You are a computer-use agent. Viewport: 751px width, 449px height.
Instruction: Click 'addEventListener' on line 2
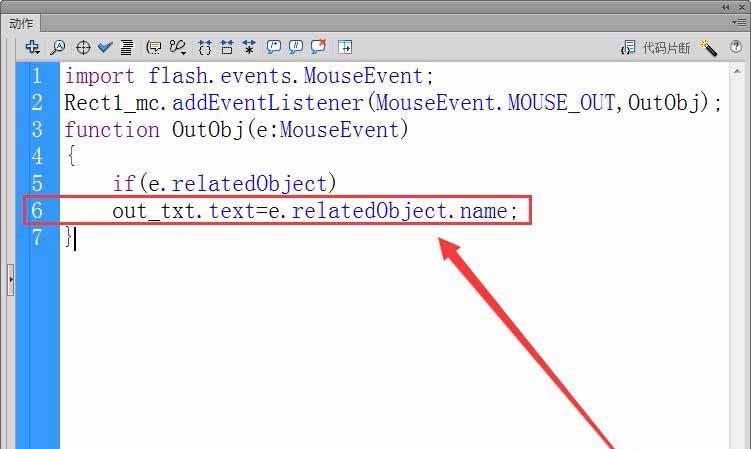pyautogui.click(x=268, y=103)
